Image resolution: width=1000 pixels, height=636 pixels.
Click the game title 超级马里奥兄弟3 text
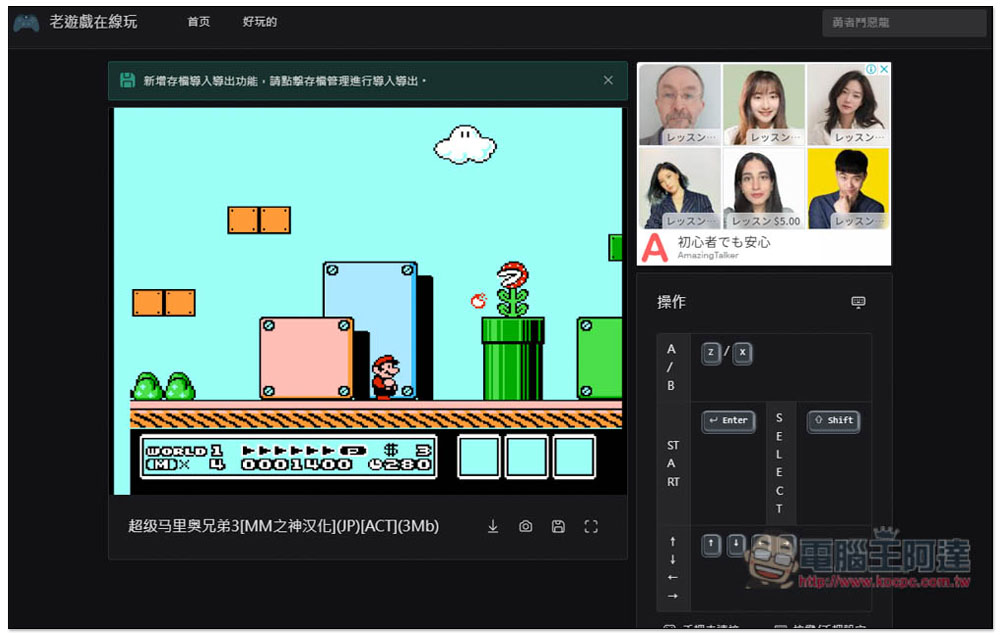[x=283, y=526]
